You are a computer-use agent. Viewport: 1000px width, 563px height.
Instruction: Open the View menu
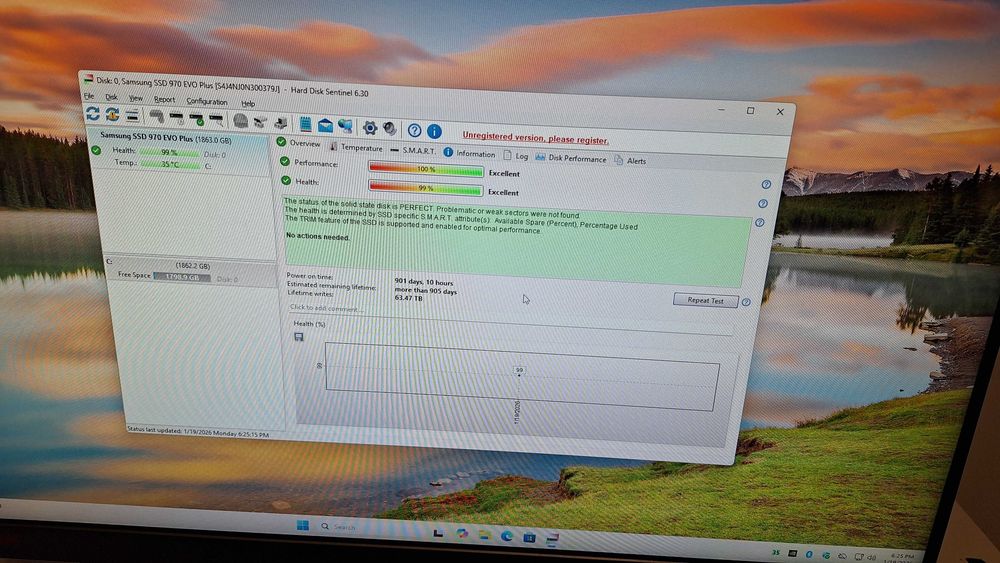point(136,98)
